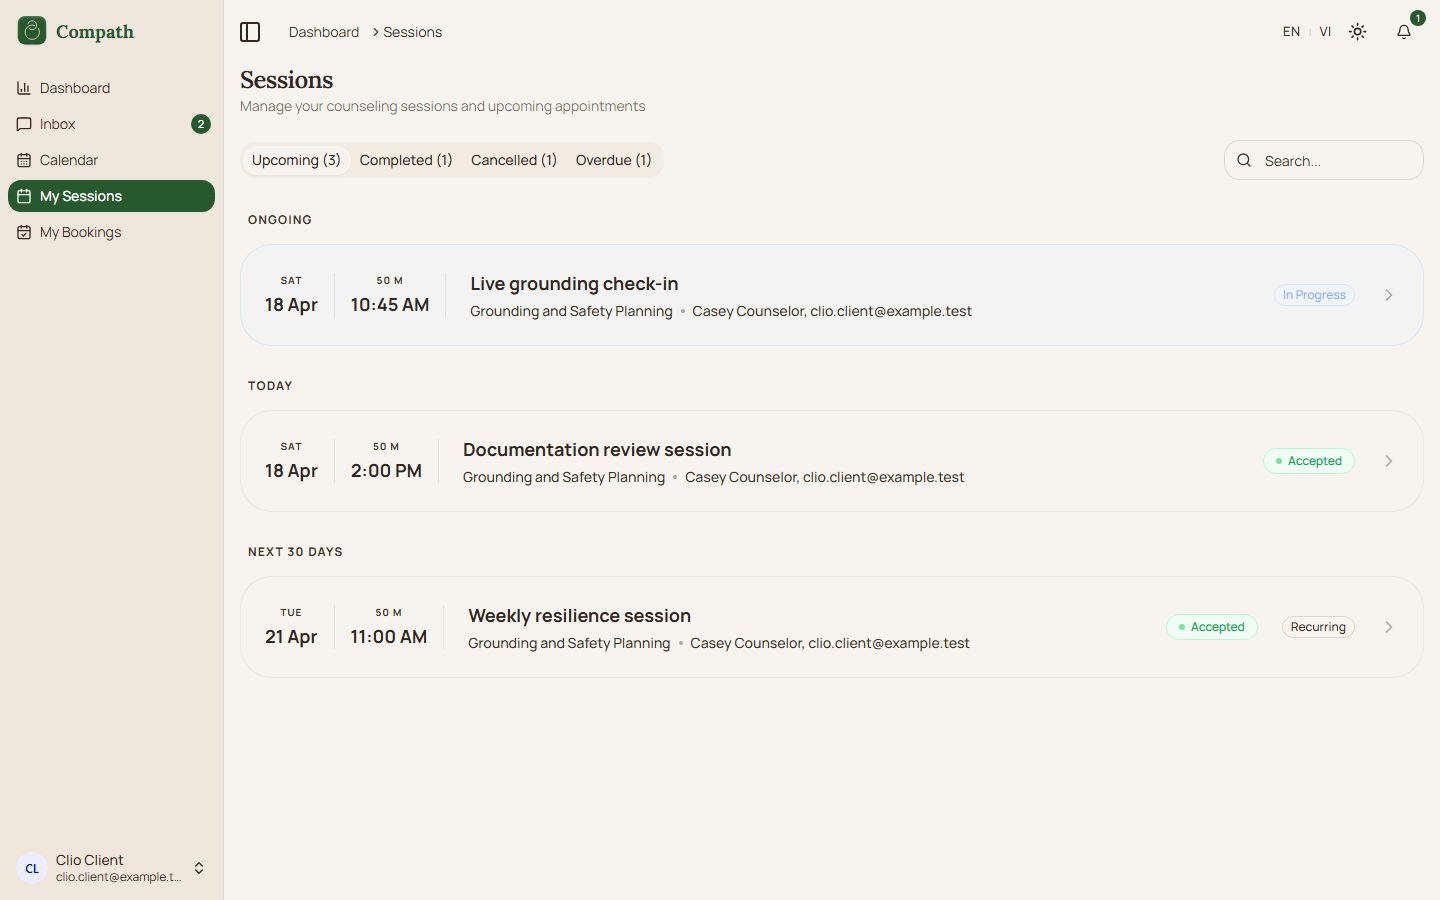Expand Documentation review session chevron
The width and height of the screenshot is (1440, 900).
pos(1389,461)
